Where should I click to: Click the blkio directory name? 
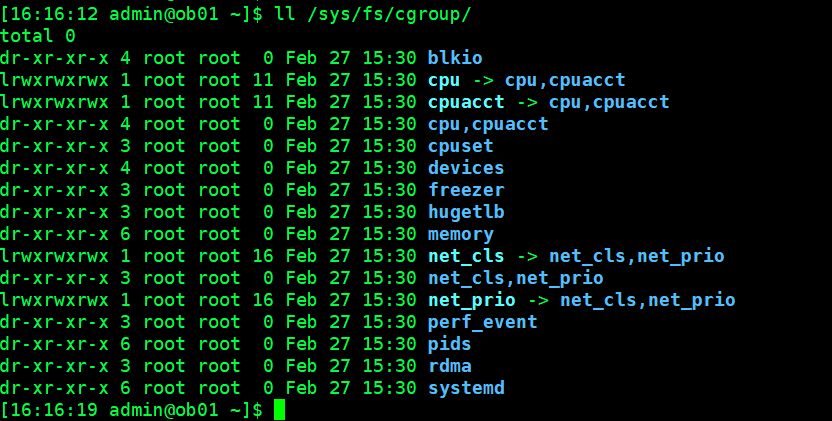(x=455, y=58)
